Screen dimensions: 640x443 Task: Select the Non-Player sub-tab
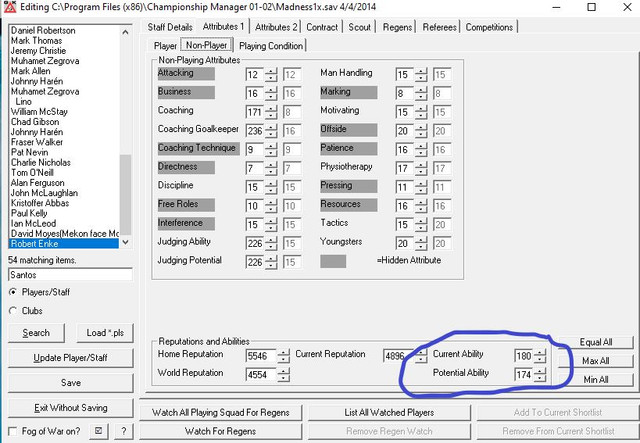tap(207, 45)
